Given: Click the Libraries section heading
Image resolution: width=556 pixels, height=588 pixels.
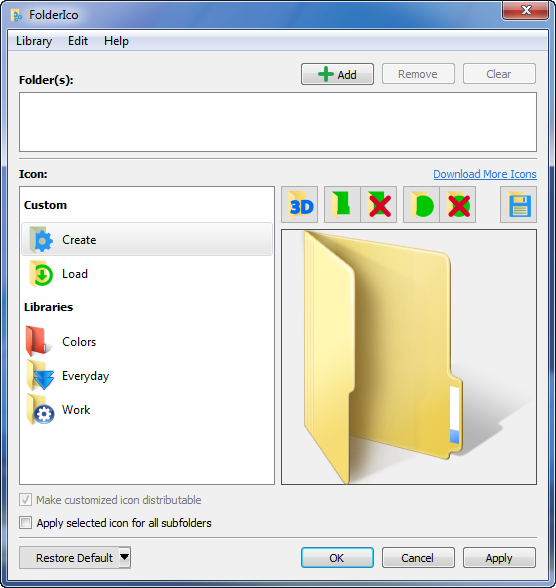Looking at the screenshot, I should coord(48,307).
